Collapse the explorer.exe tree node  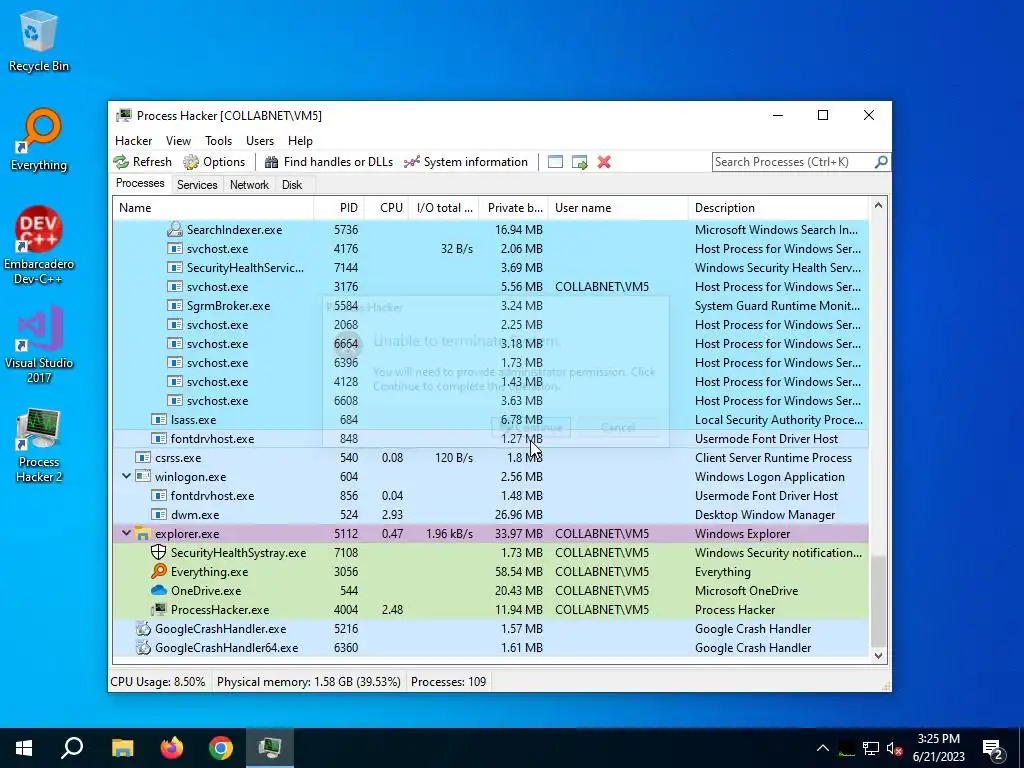click(x=126, y=533)
